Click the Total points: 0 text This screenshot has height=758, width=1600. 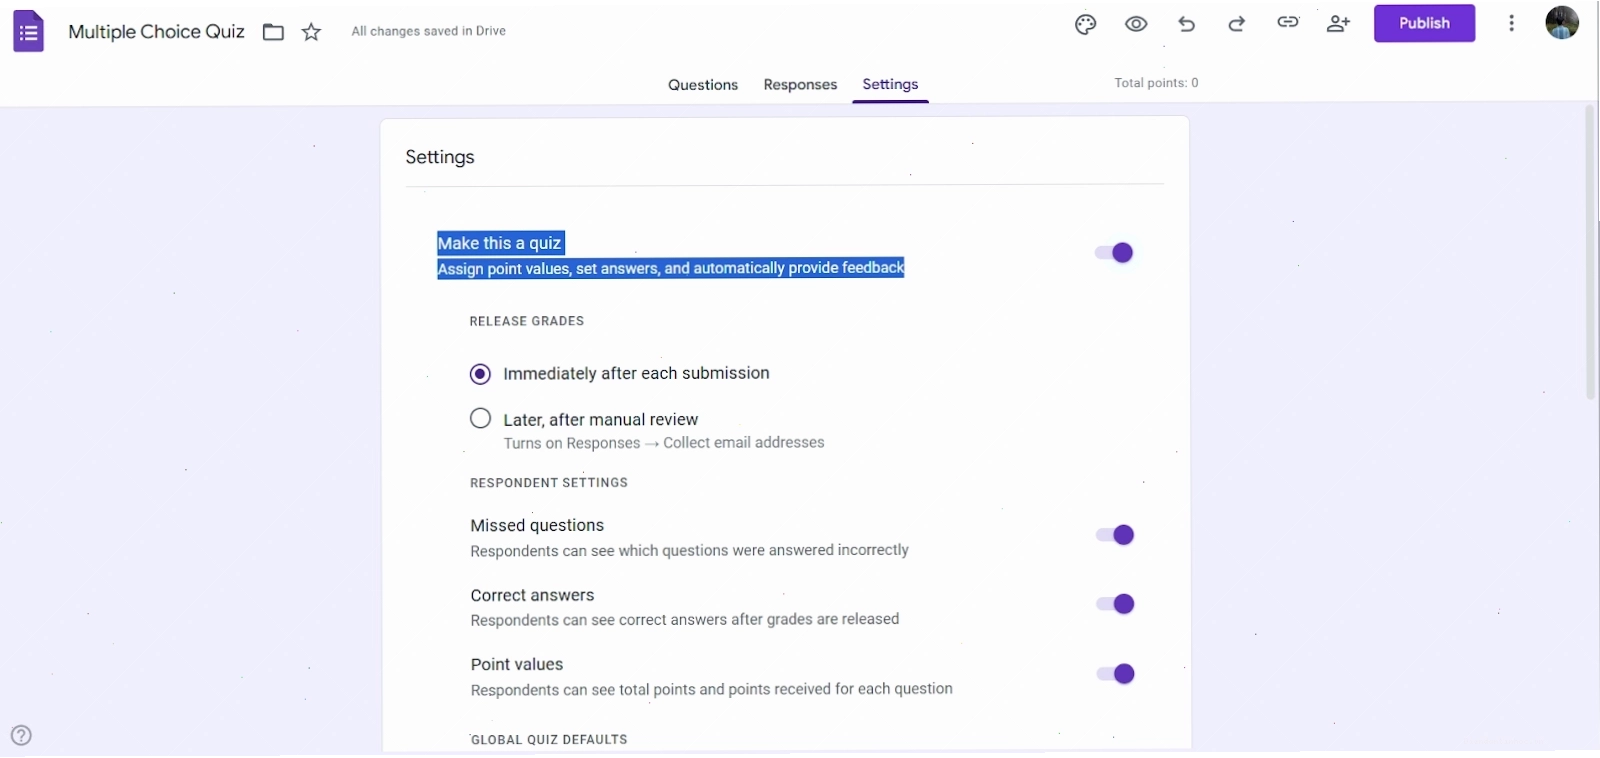pyautogui.click(x=1156, y=83)
